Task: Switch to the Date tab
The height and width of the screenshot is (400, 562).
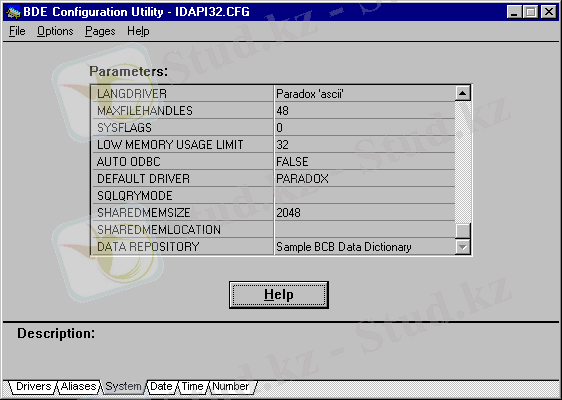Action: [161, 387]
